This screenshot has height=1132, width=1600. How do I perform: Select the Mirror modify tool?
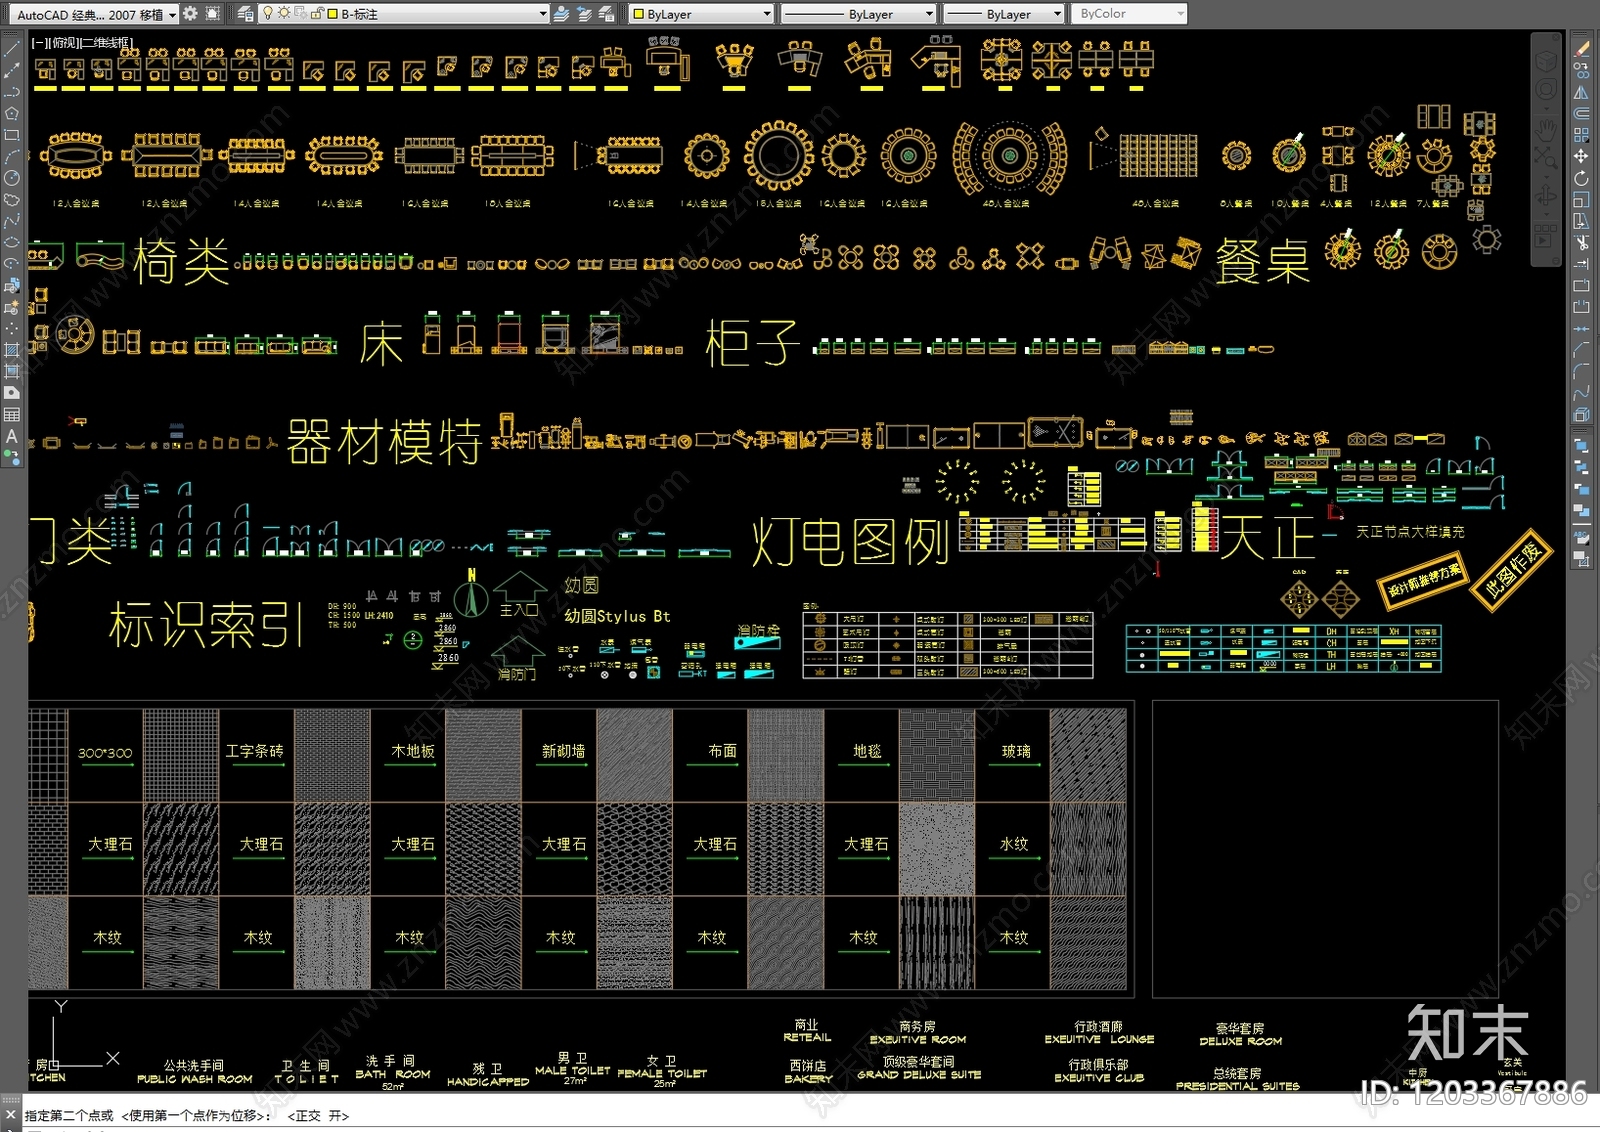(1581, 92)
